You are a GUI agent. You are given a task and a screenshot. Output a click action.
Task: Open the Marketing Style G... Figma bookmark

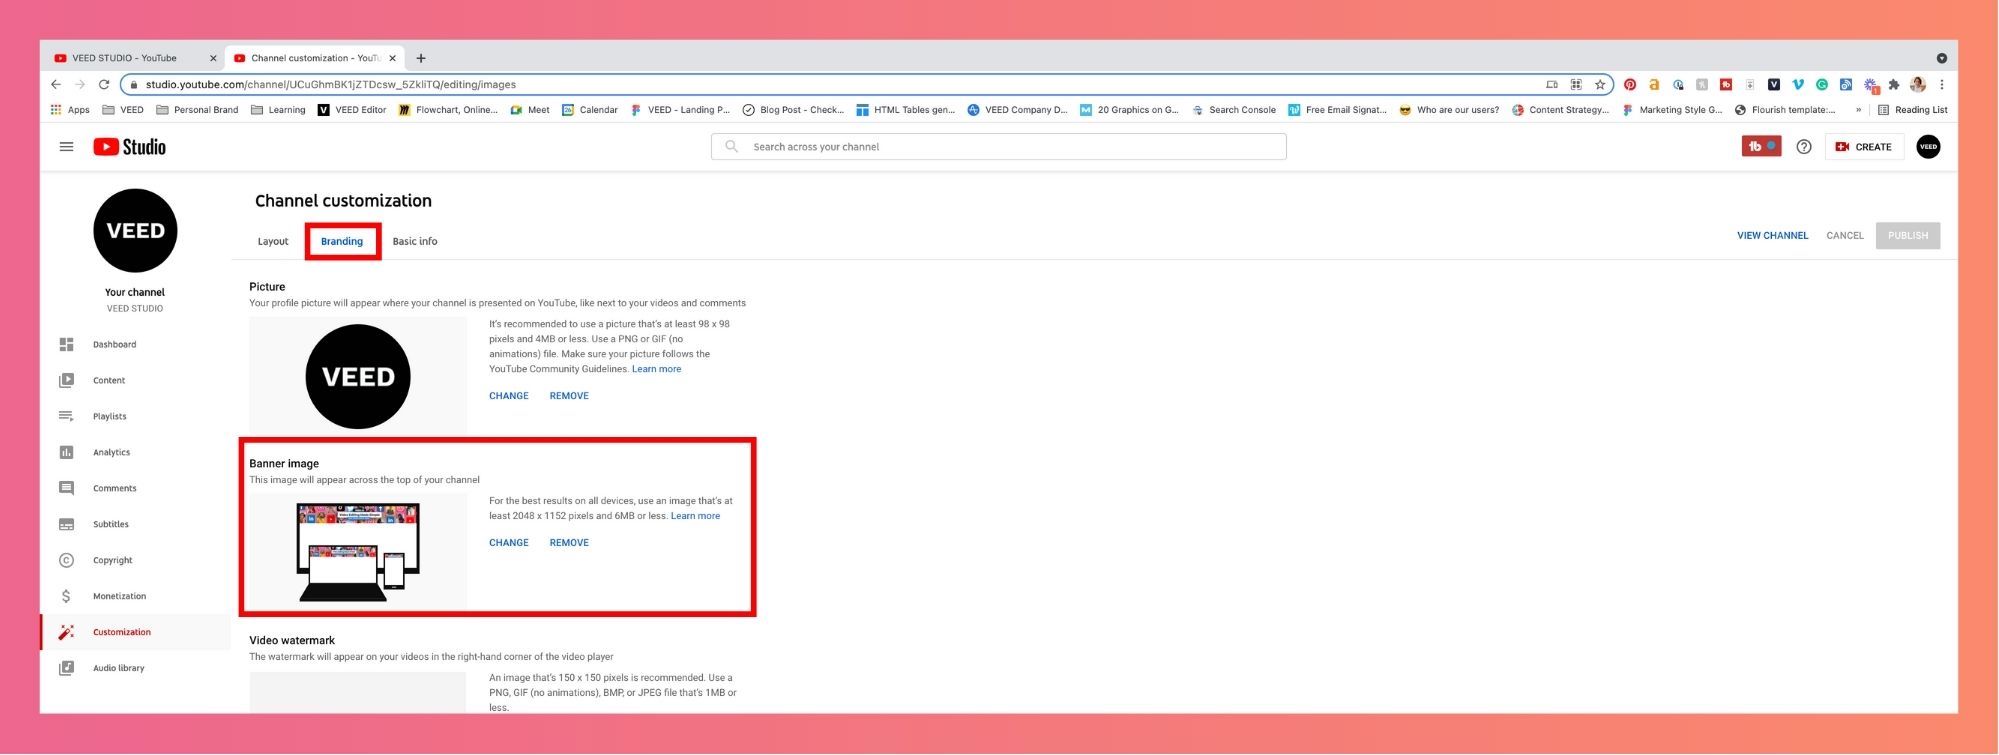1672,110
